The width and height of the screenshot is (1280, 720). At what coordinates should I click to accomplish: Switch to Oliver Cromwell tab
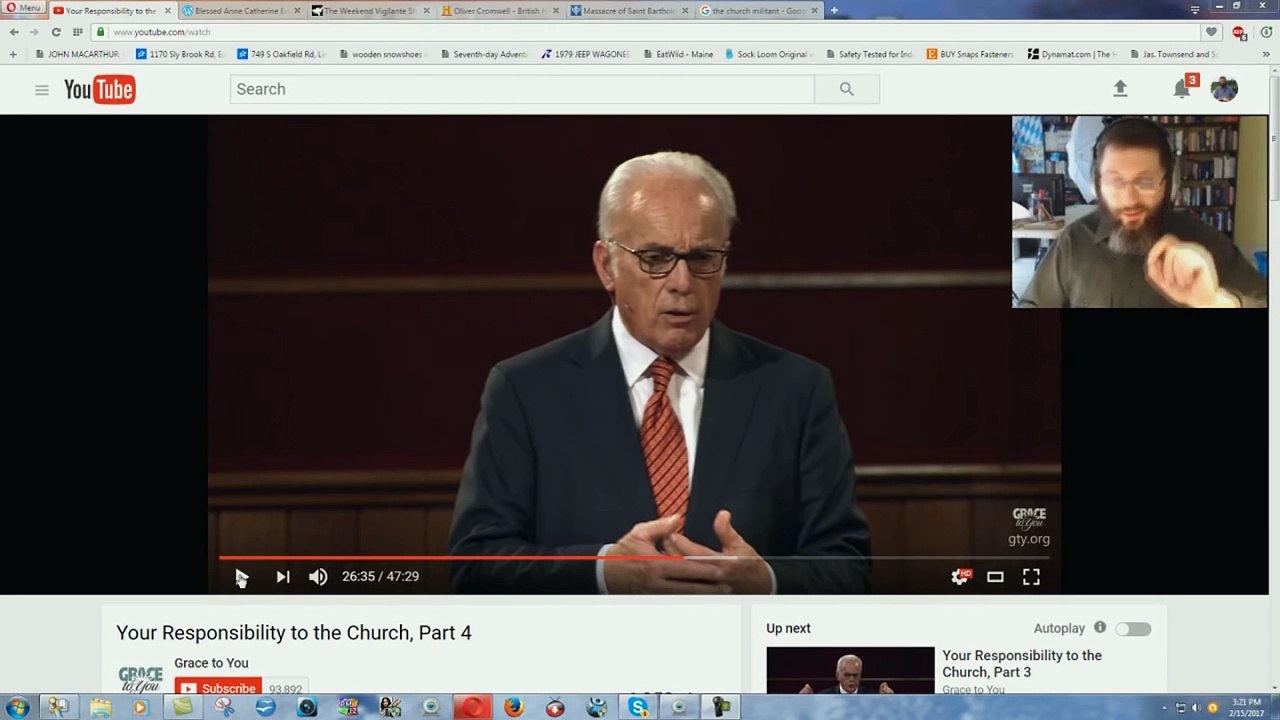(x=498, y=11)
